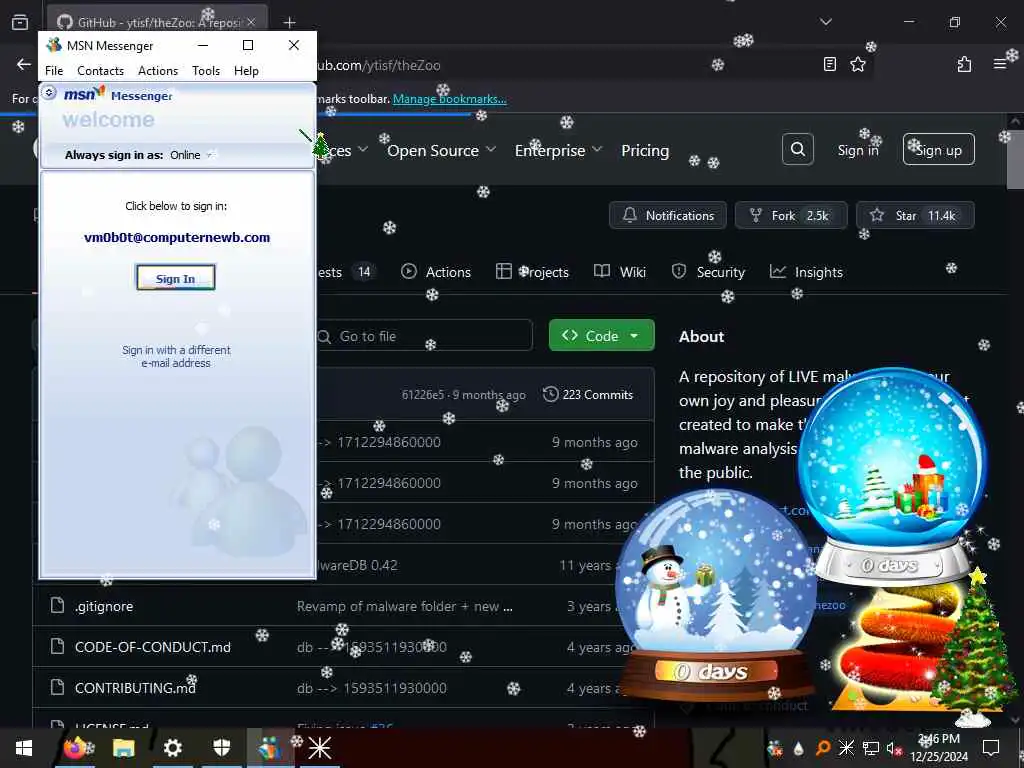This screenshot has width=1024, height=768.
Task: Open Firefox recent browsing view icon
Action: click(20, 22)
